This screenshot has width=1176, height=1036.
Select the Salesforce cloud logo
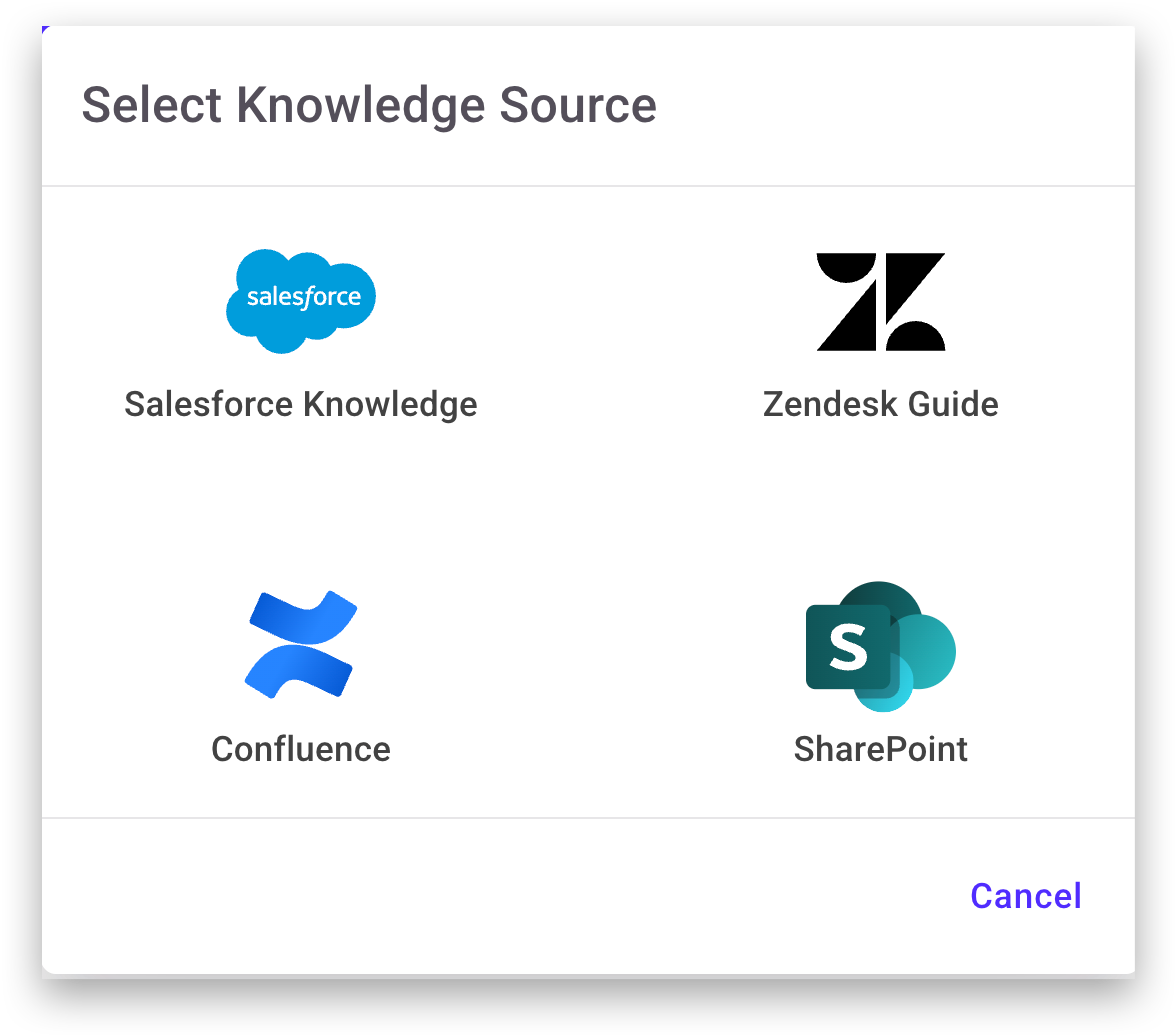(300, 300)
